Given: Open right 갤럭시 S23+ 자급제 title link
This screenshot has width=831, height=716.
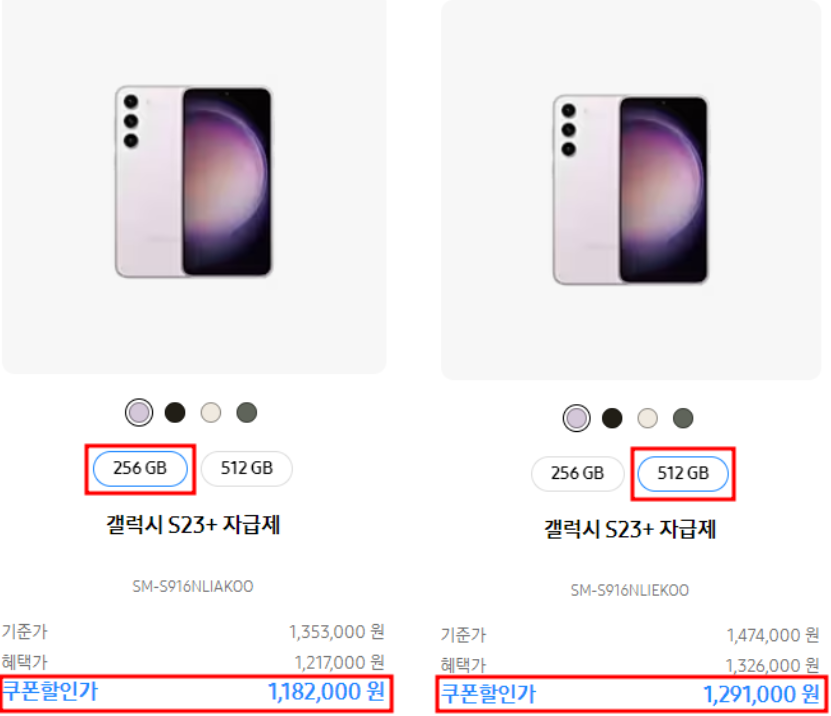Looking at the screenshot, I should coord(630,529).
